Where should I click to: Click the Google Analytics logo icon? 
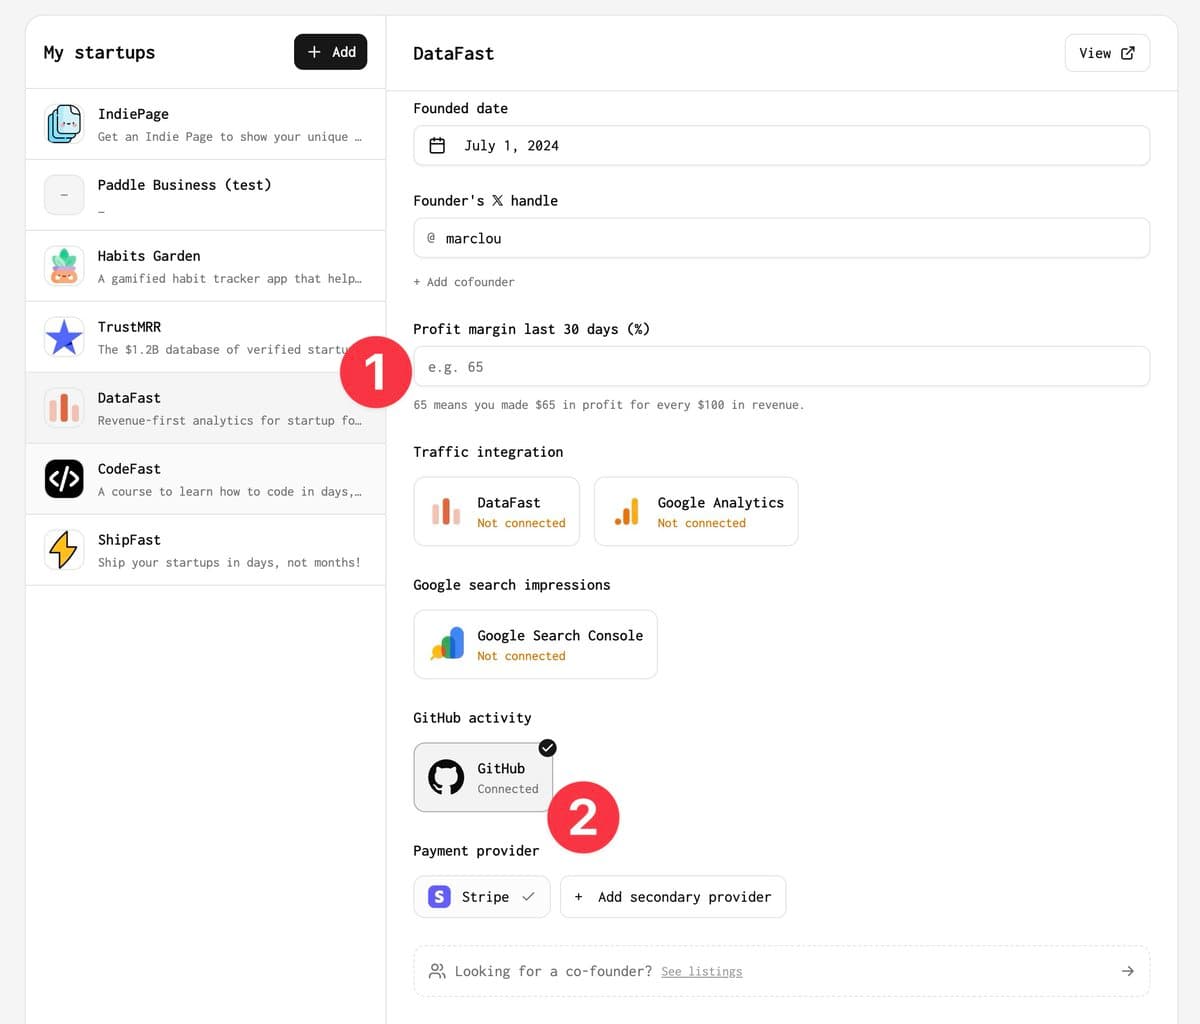pyautogui.click(x=627, y=511)
